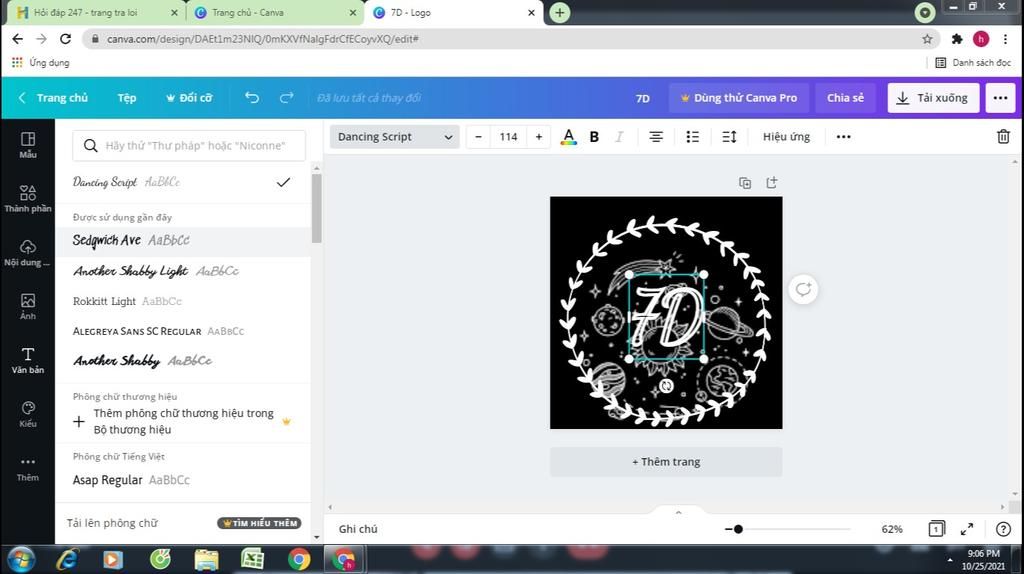Open a new browser tab

[x=560, y=12]
